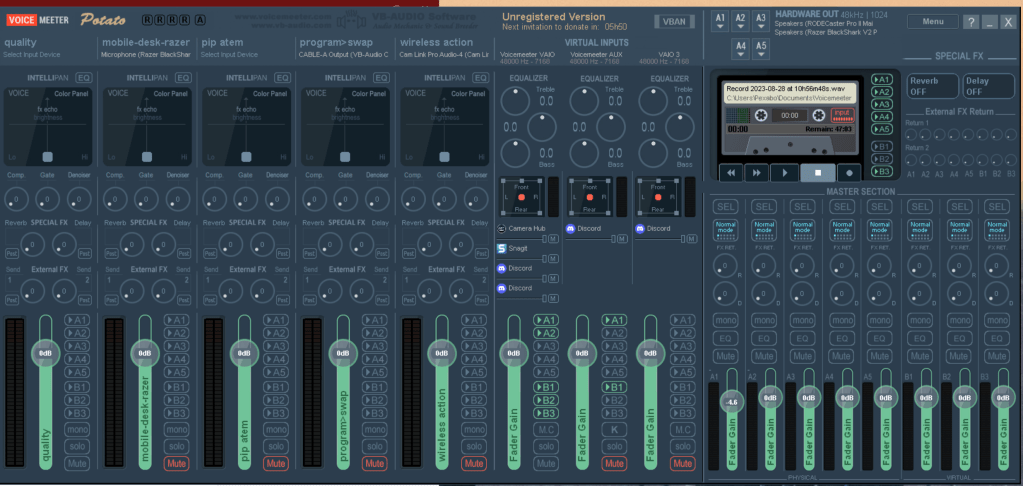
Task: Click the cassette input source indicator
Action: (x=842, y=115)
